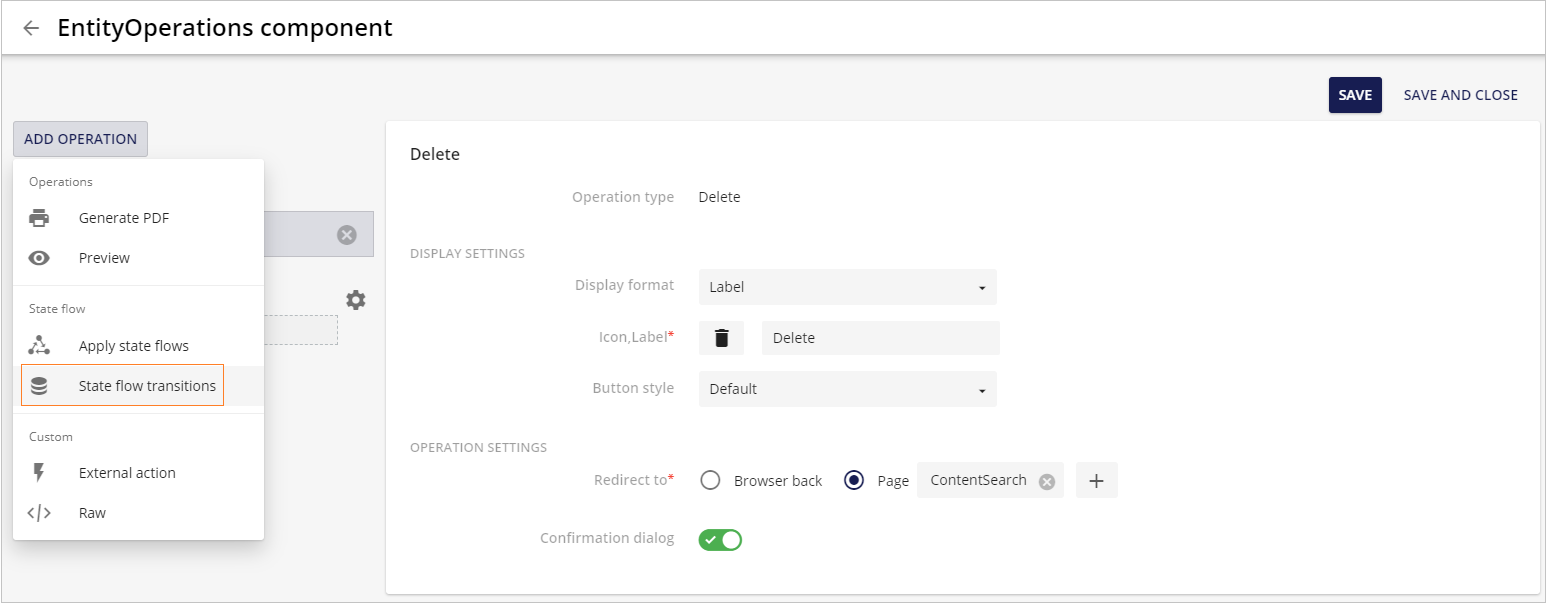Choose Generate PDF from the Operations menu
1546x603 pixels.
124,217
